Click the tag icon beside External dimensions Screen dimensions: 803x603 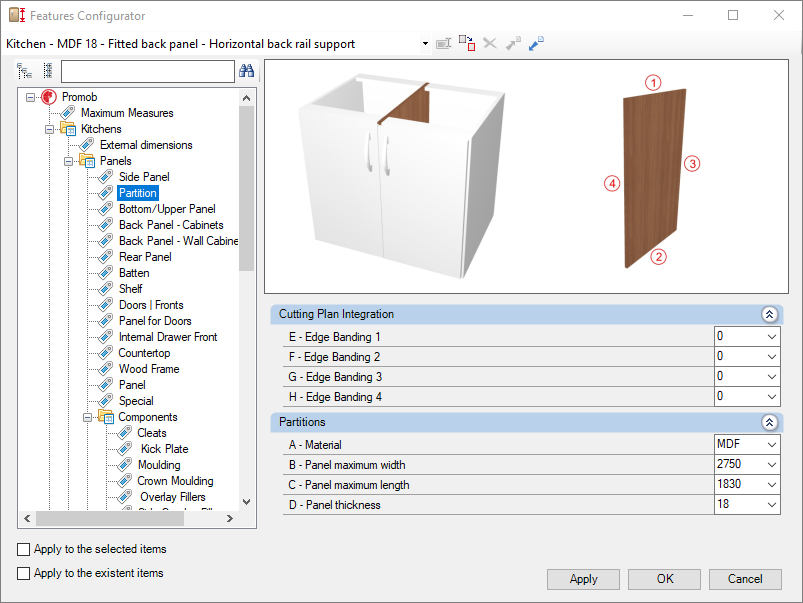click(x=87, y=145)
